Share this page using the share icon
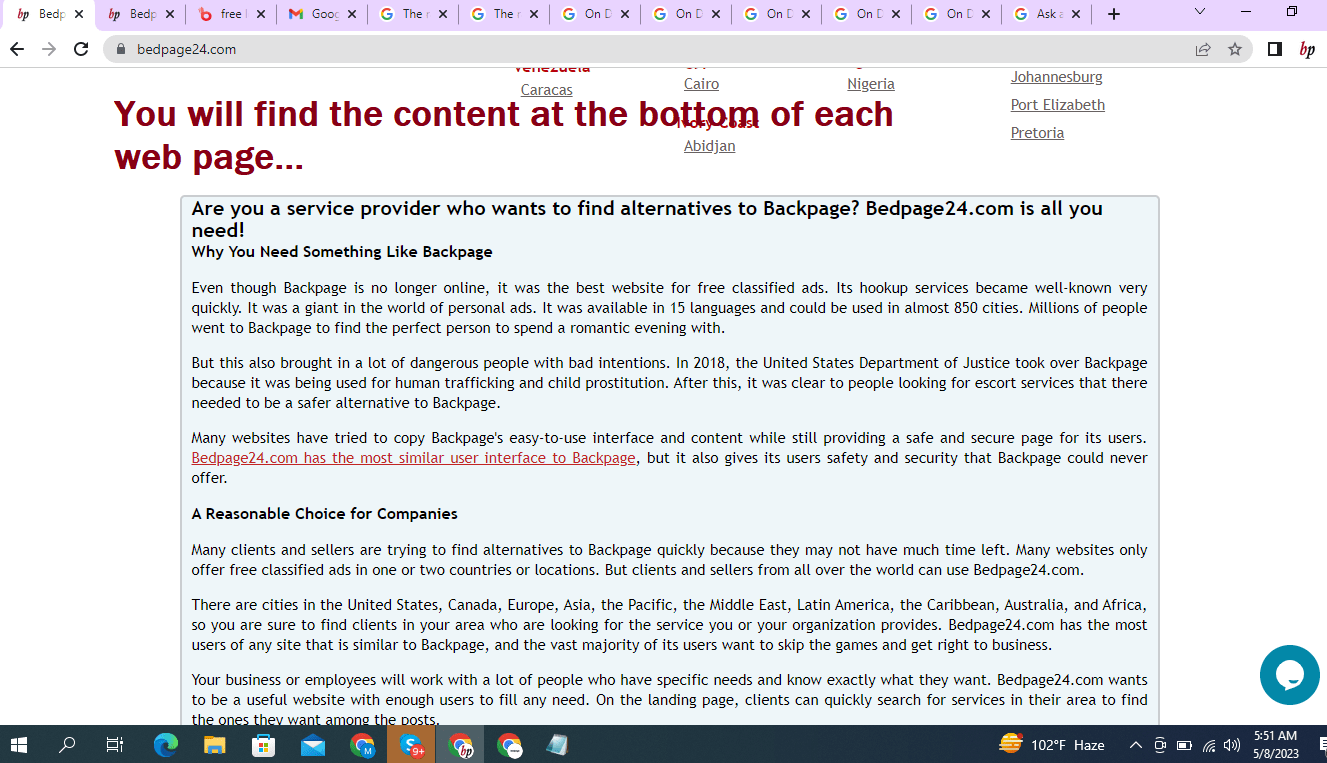Viewport: 1327px width, 763px height. click(1203, 49)
